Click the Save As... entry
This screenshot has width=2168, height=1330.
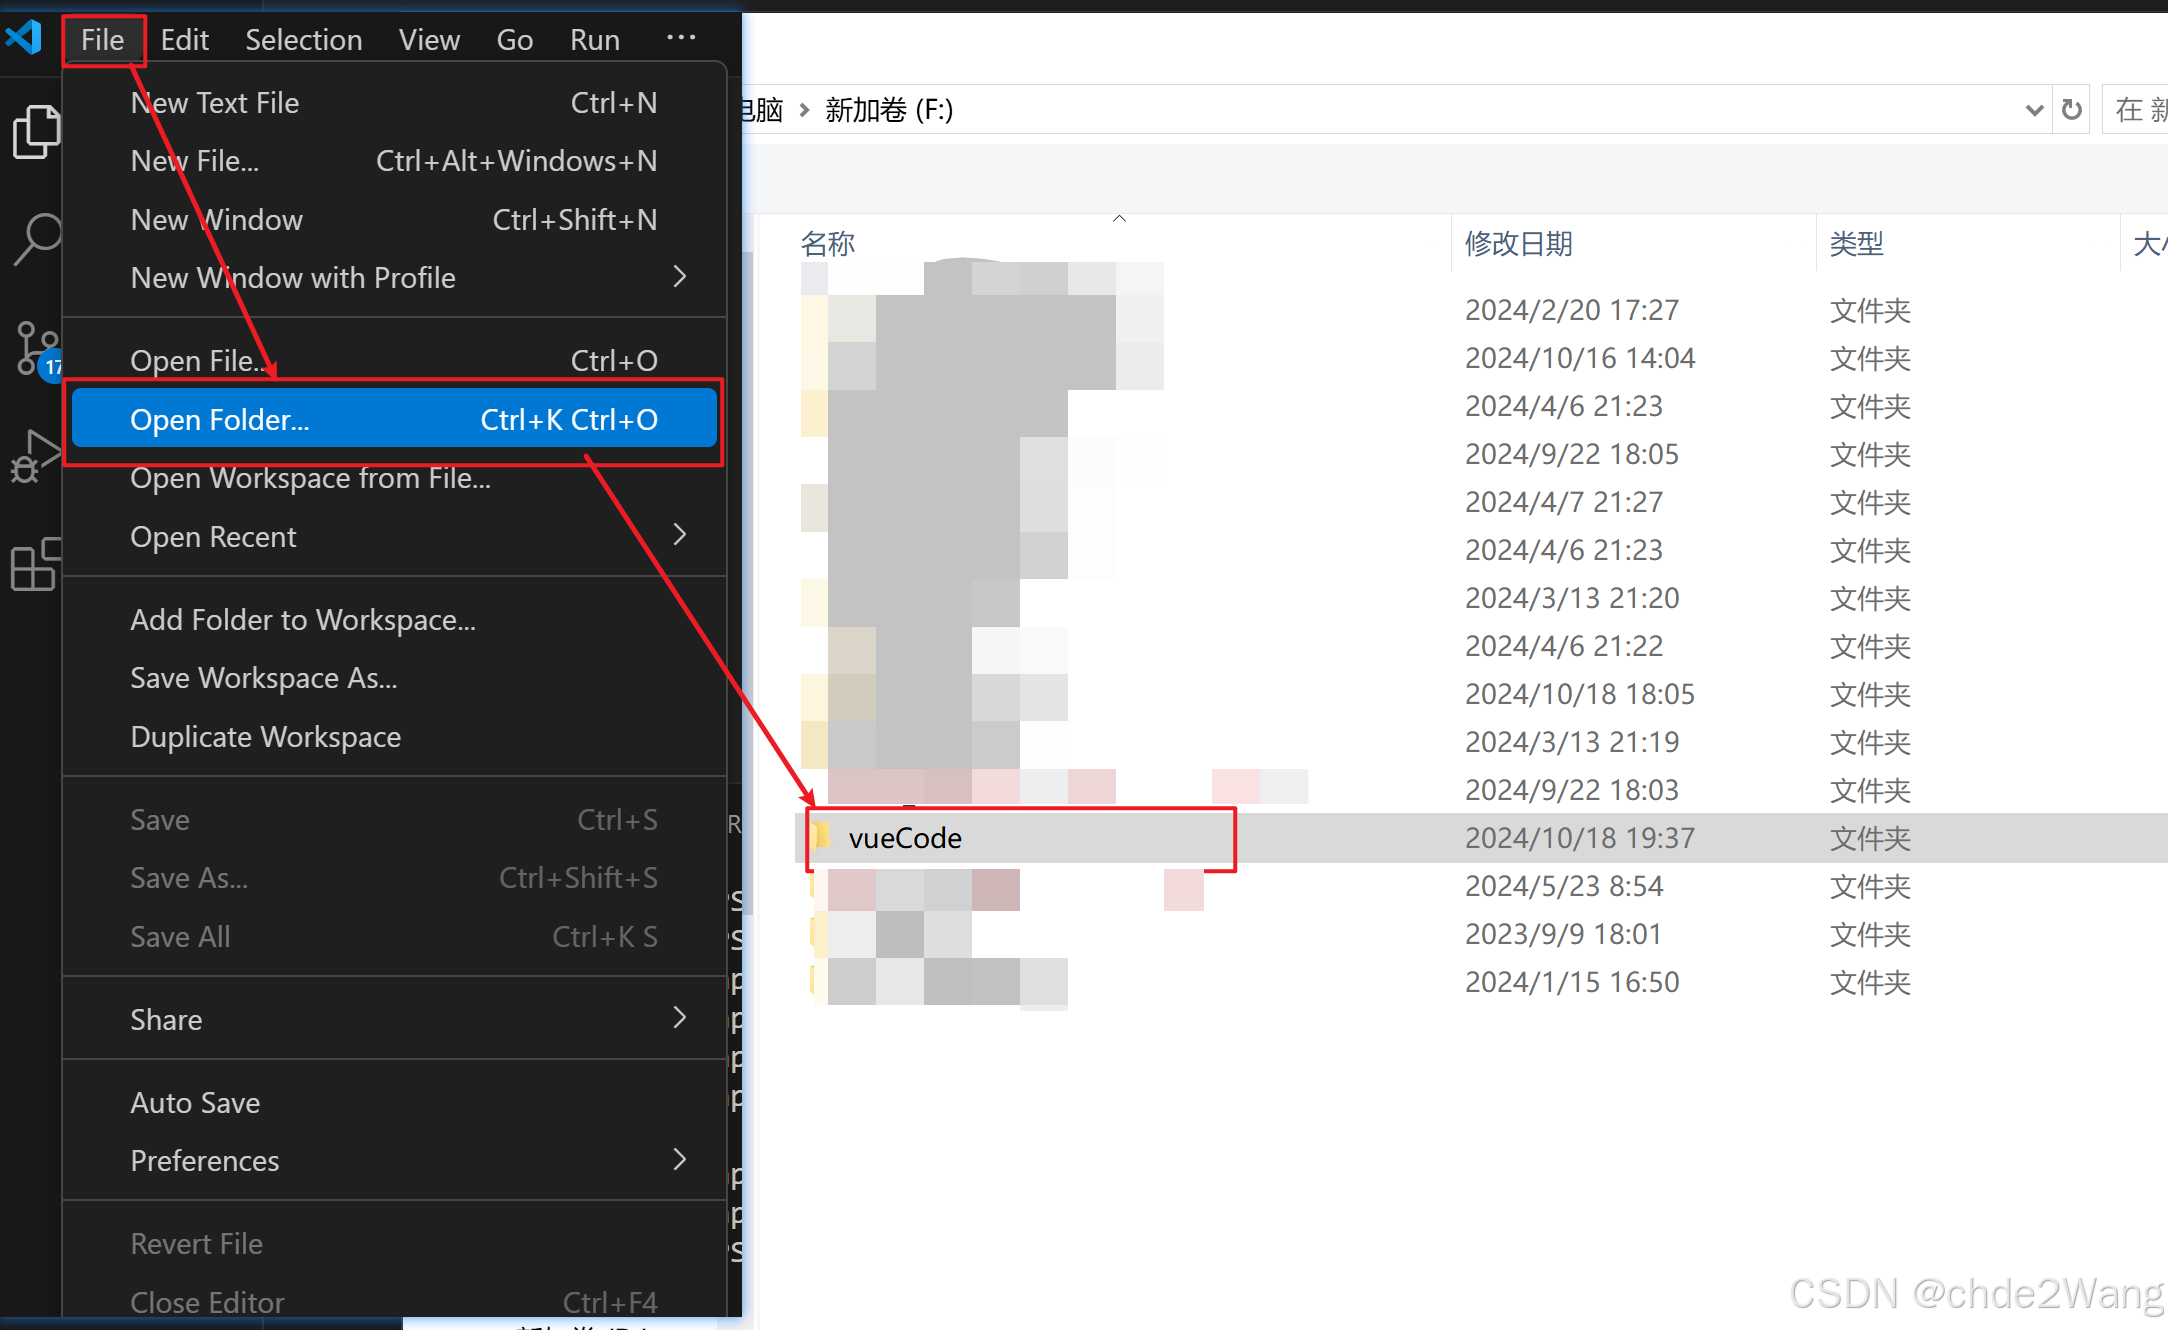click(x=394, y=878)
